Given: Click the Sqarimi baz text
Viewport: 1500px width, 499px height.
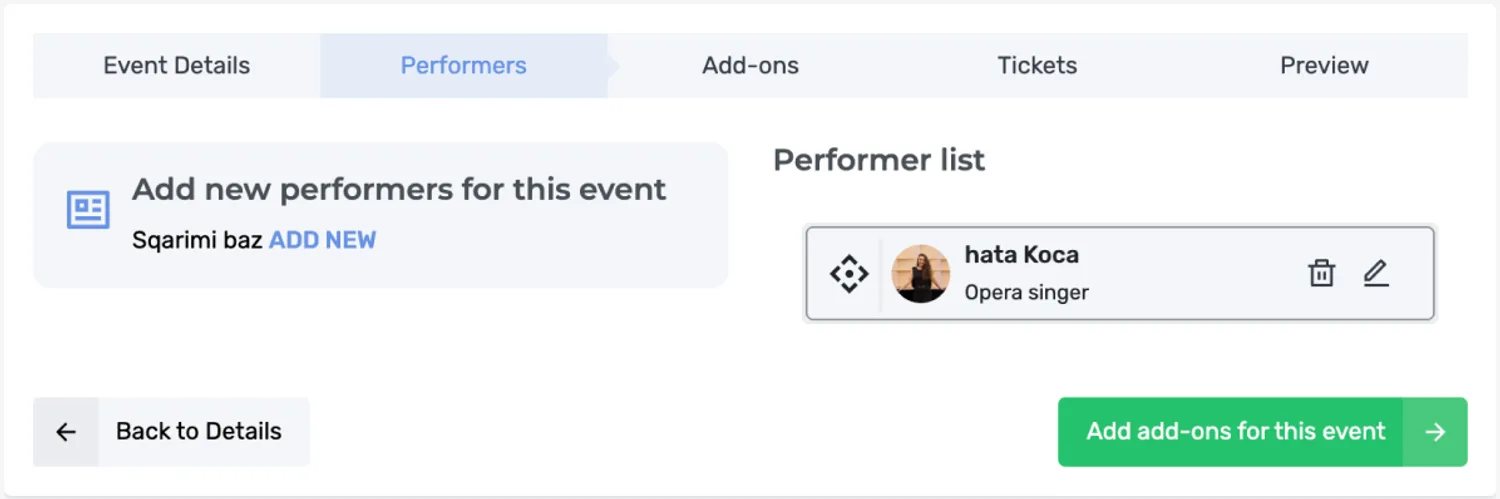Looking at the screenshot, I should coord(197,240).
